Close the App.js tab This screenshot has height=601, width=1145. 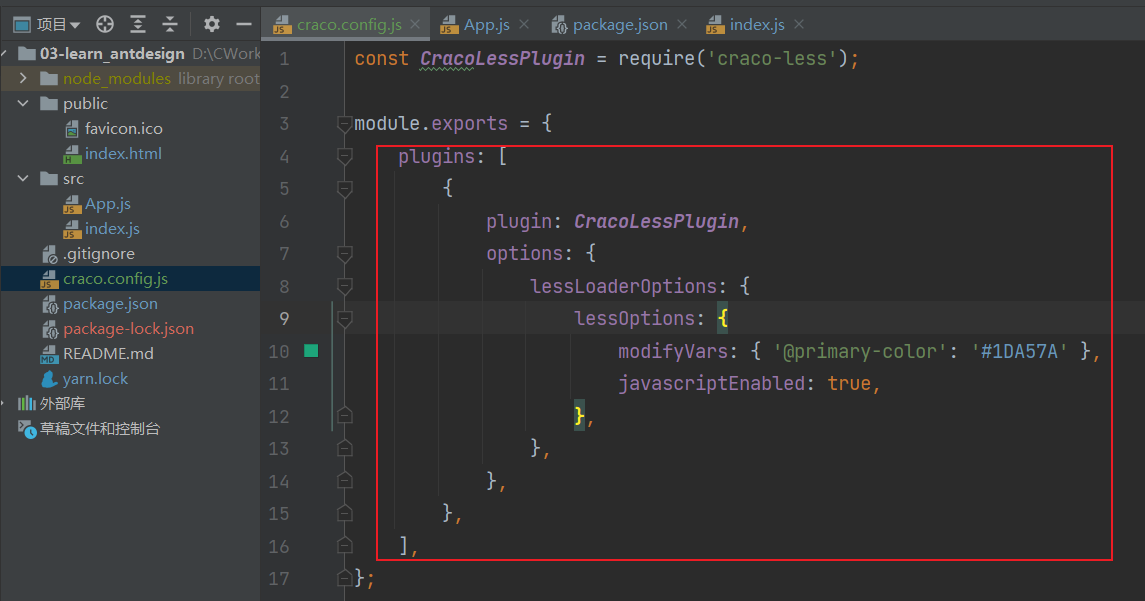tap(524, 24)
